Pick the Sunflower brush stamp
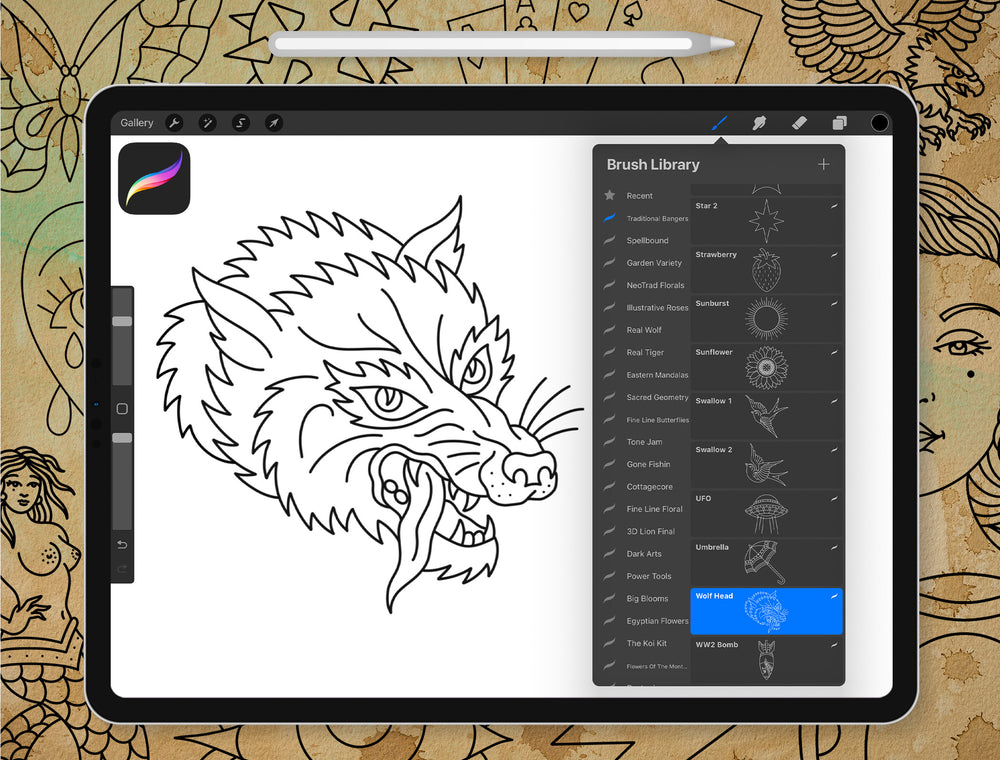This screenshot has height=760, width=1000. tap(766, 367)
